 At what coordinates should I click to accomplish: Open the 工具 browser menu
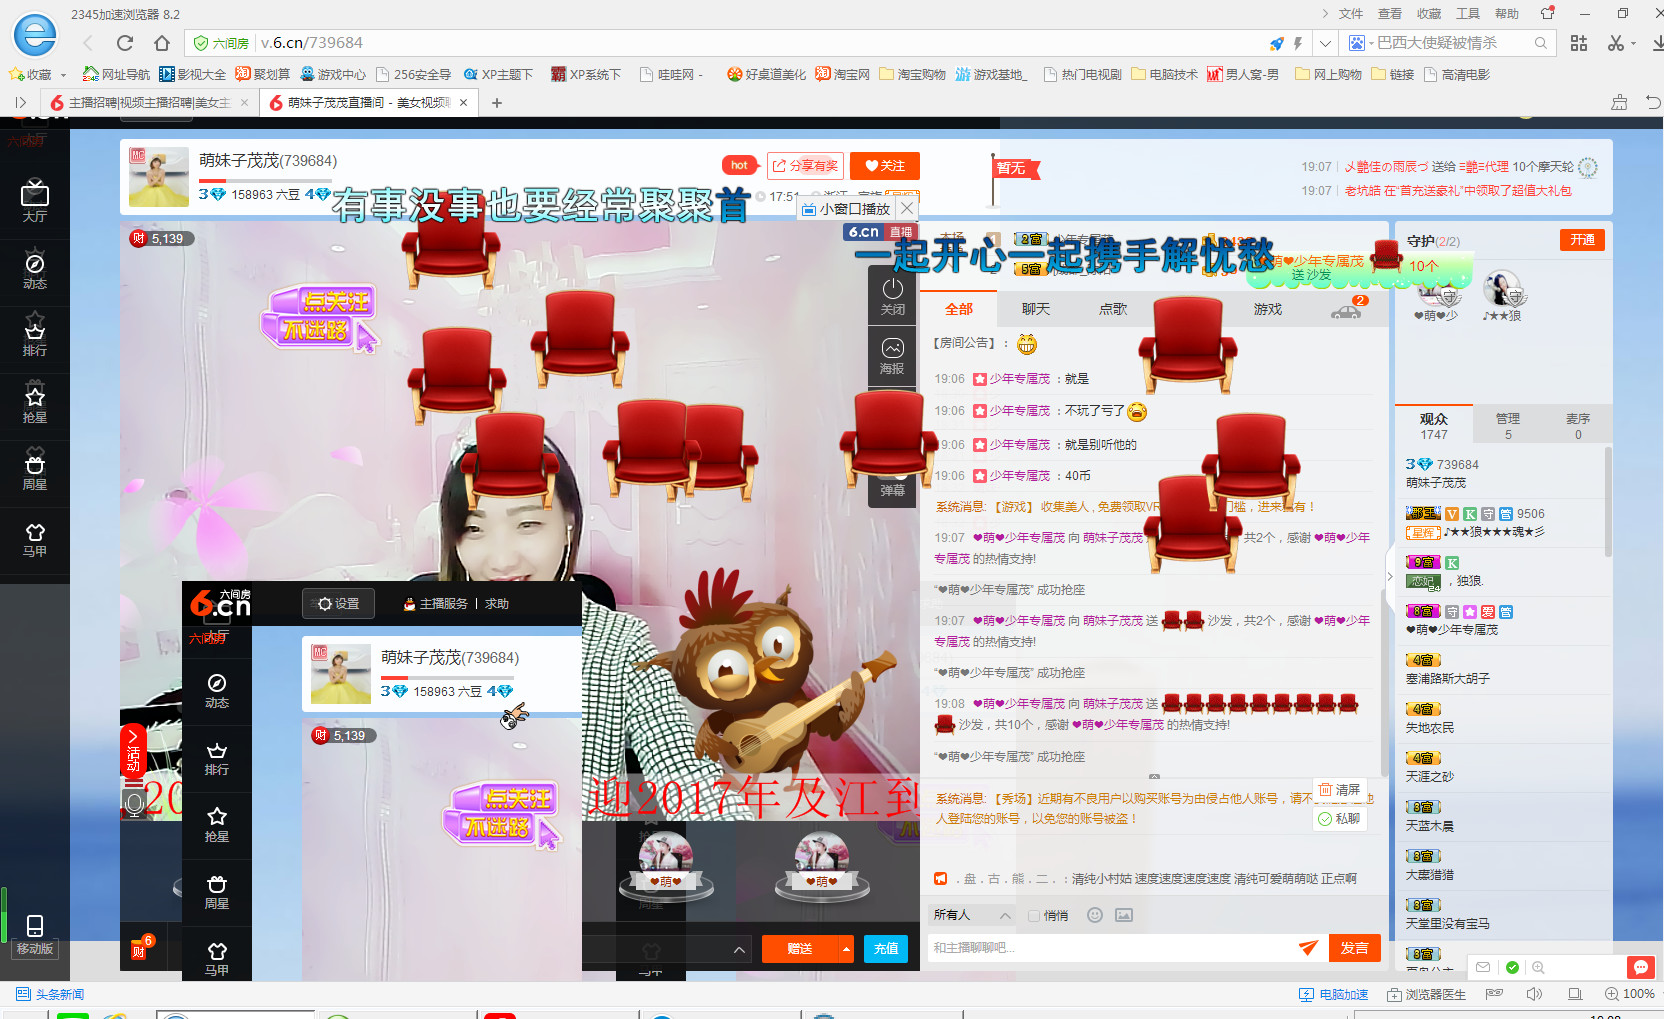click(1468, 14)
